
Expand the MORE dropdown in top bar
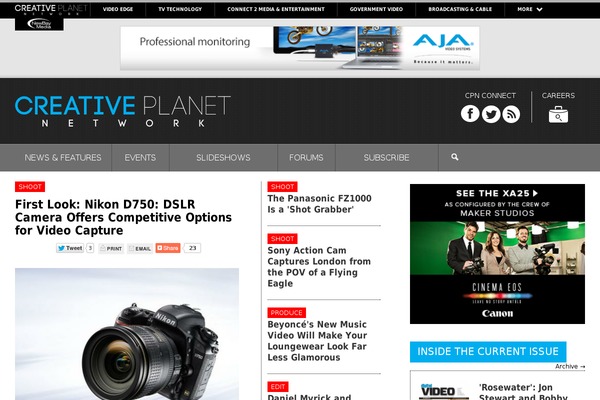pos(530,9)
